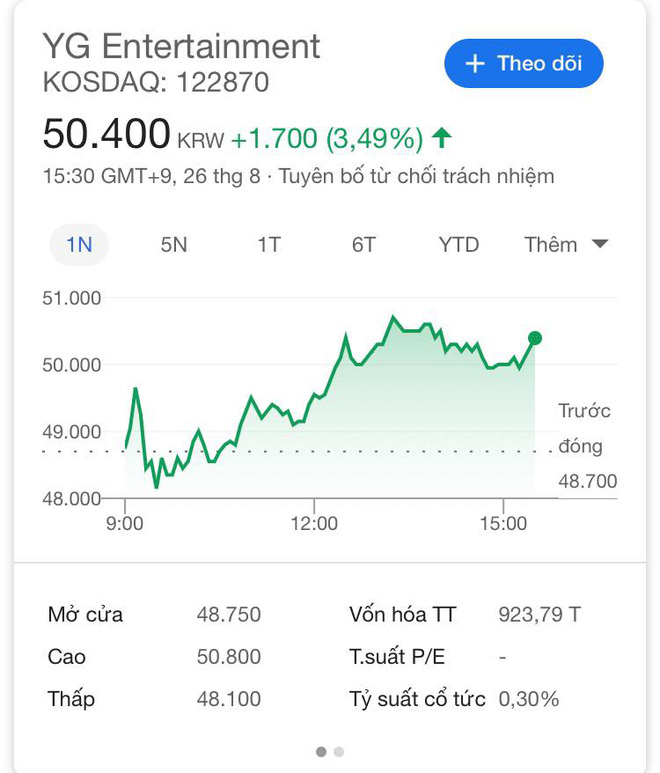This screenshot has height=773, width=660.
Task: Click the plus icon on Theo dõi button
Action: pos(475,64)
